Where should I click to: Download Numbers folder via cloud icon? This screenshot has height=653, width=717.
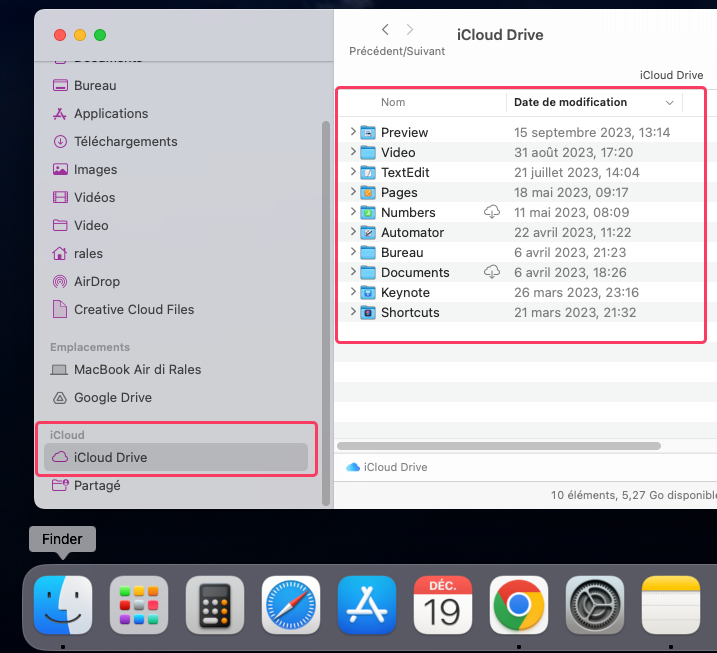pyautogui.click(x=492, y=212)
